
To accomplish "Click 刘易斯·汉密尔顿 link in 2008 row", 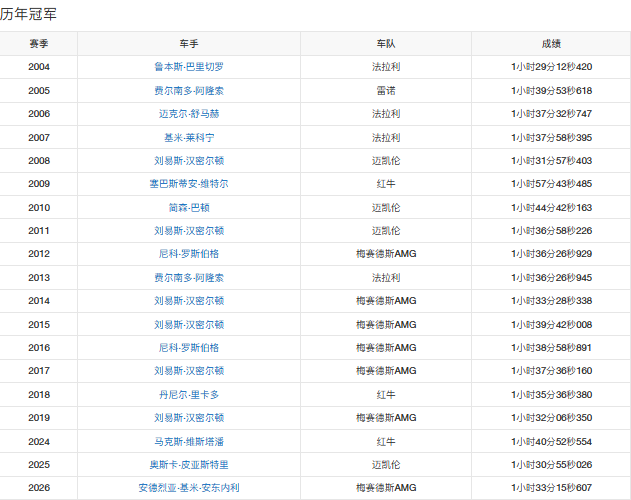I will [x=189, y=161].
